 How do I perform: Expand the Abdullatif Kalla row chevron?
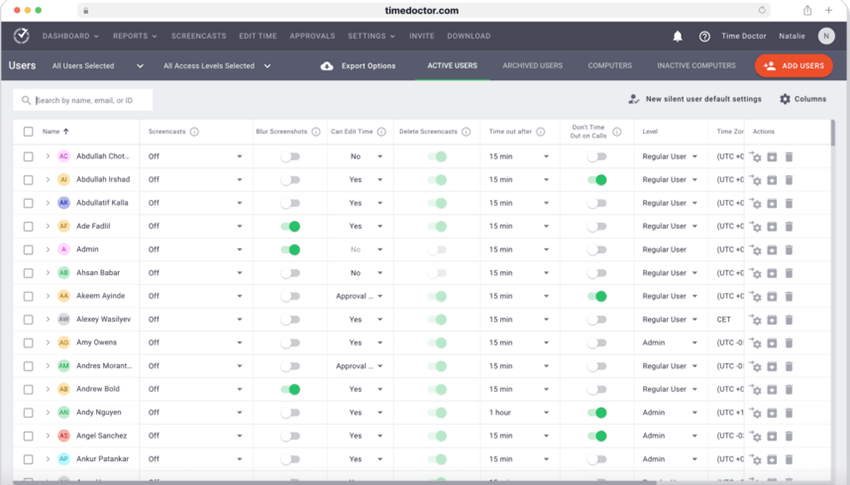click(x=48, y=203)
